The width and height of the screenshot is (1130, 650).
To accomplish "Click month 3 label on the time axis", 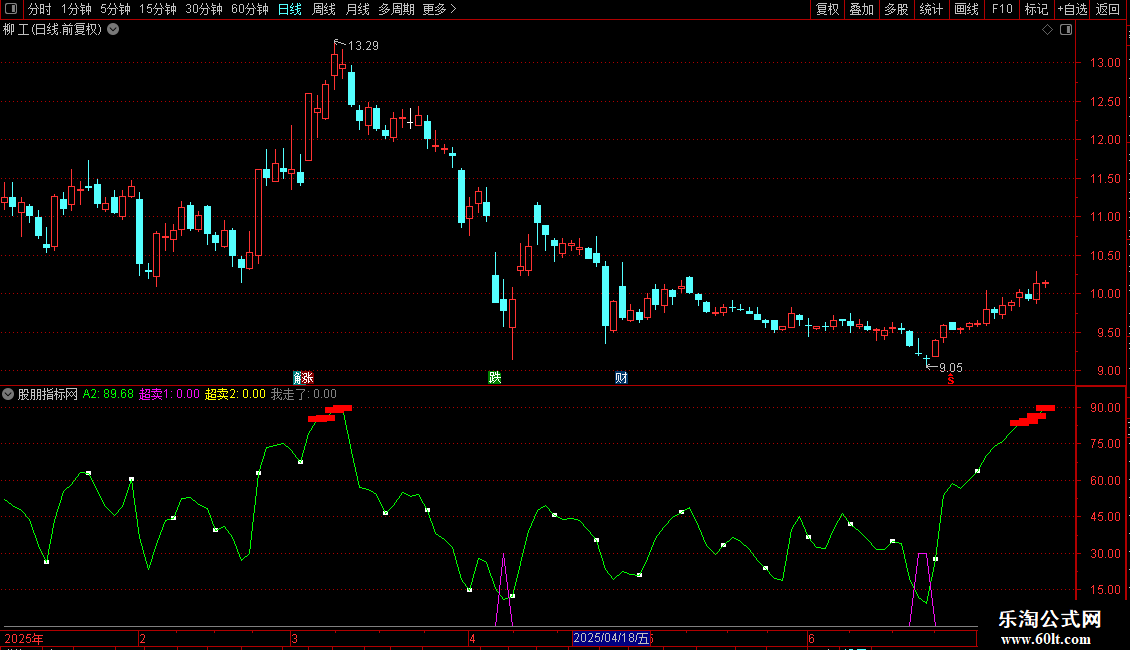I will [x=294, y=638].
